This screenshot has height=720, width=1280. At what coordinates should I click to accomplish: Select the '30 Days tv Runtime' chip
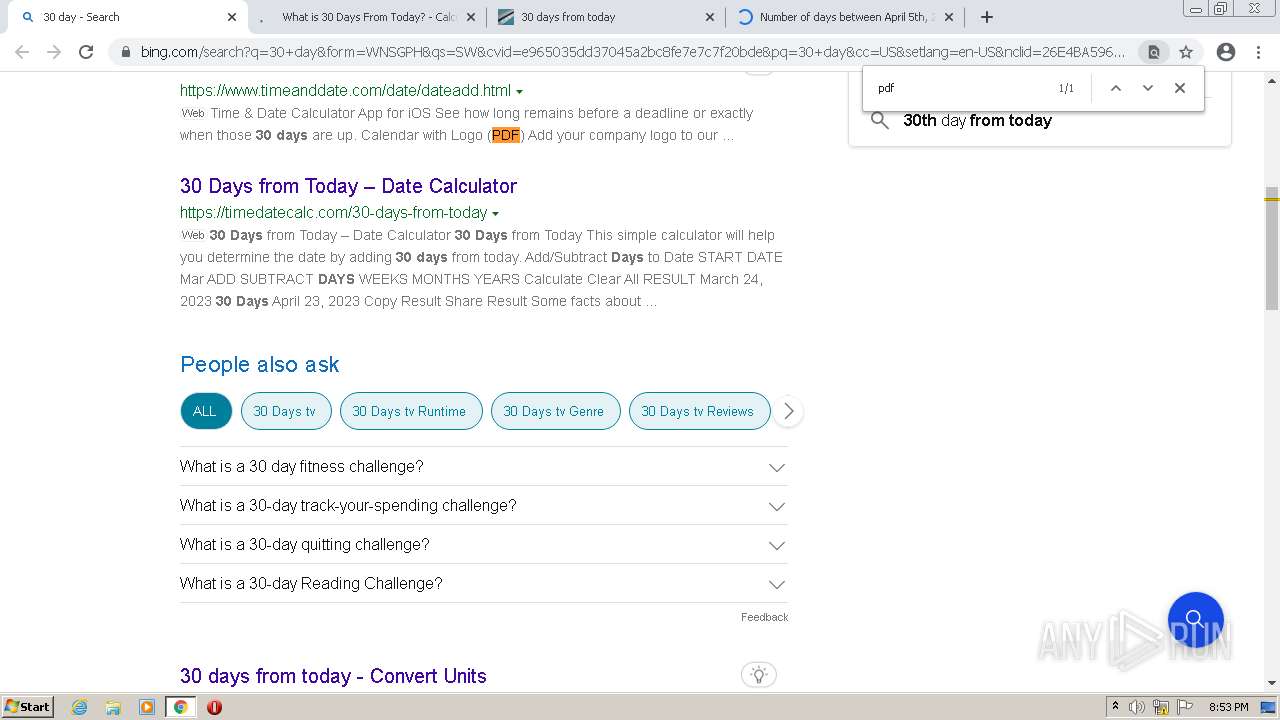[x=410, y=411]
